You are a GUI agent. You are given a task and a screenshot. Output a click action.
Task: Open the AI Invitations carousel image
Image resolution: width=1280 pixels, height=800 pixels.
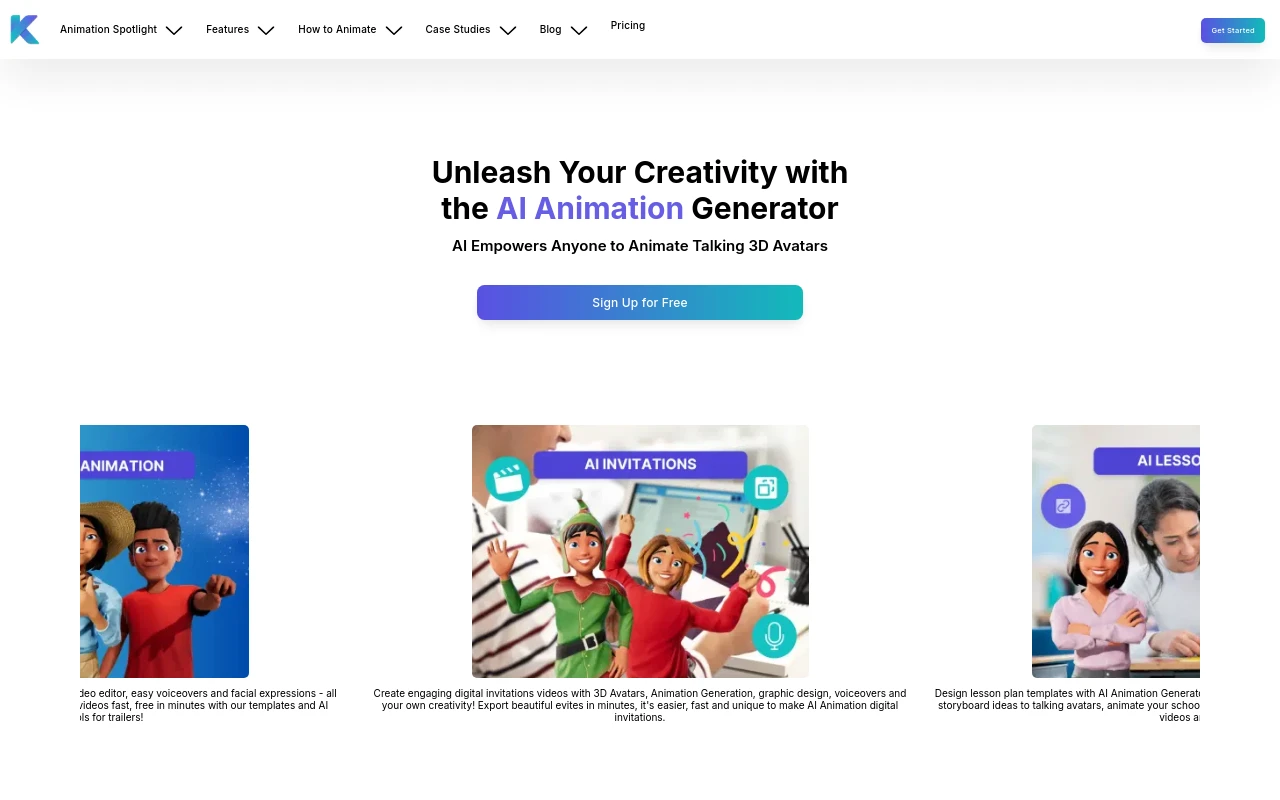tap(640, 552)
